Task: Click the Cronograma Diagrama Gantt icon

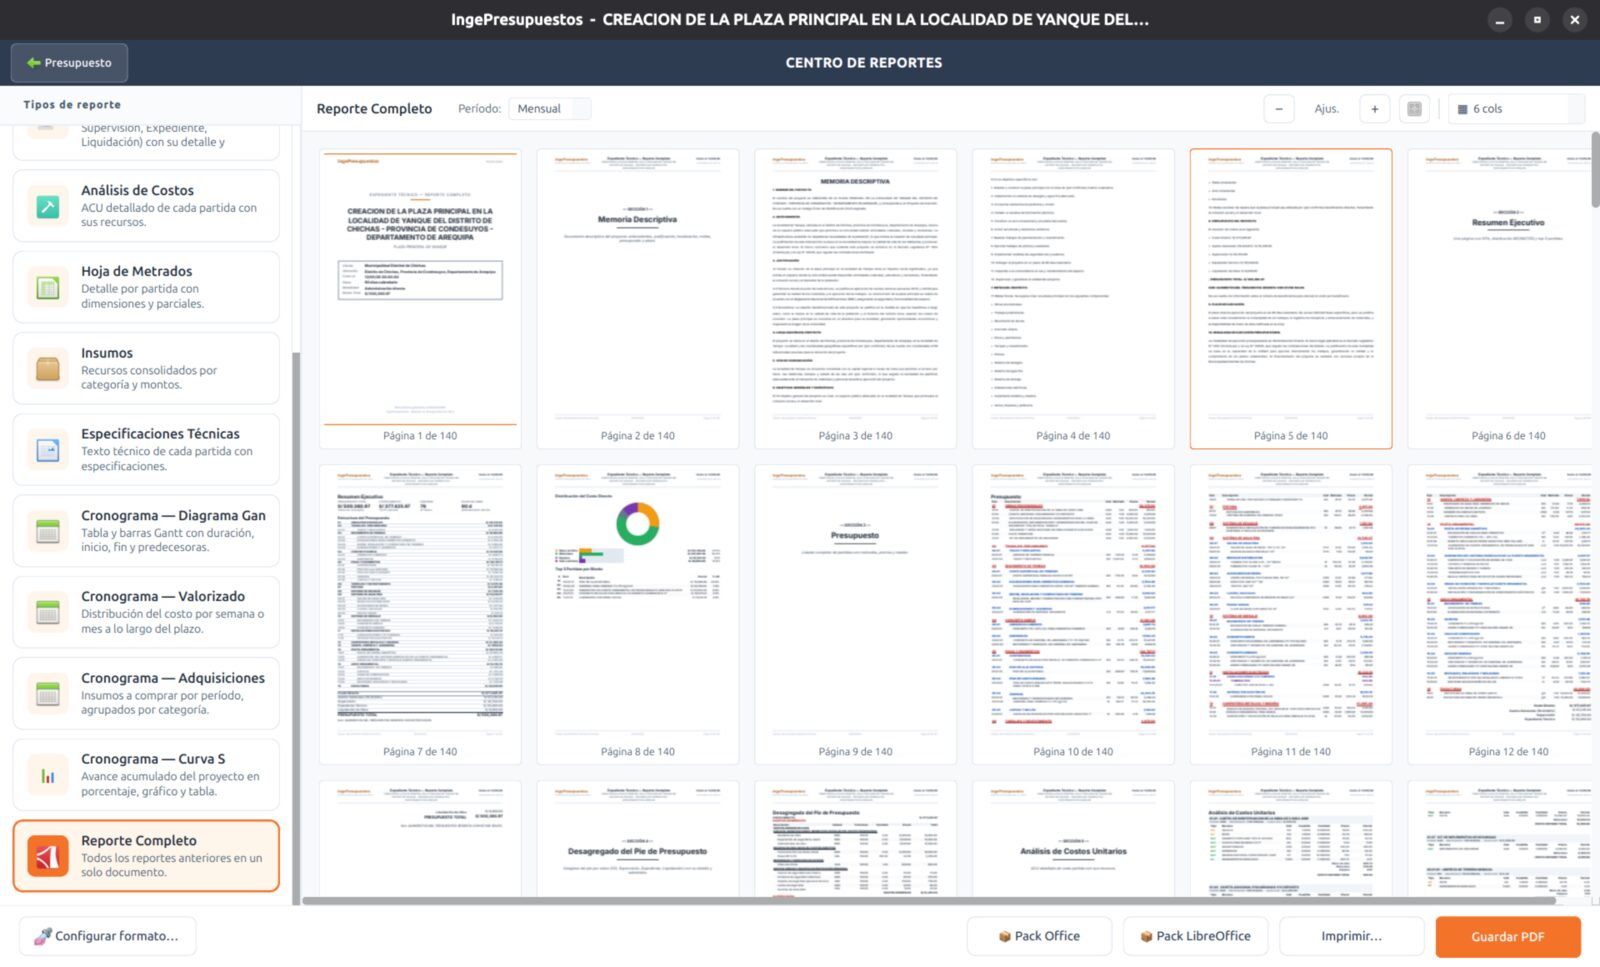Action: (48, 532)
